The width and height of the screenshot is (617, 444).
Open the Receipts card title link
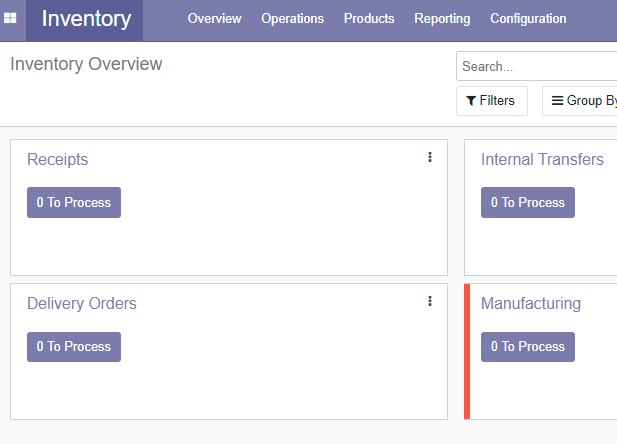pos(57,159)
